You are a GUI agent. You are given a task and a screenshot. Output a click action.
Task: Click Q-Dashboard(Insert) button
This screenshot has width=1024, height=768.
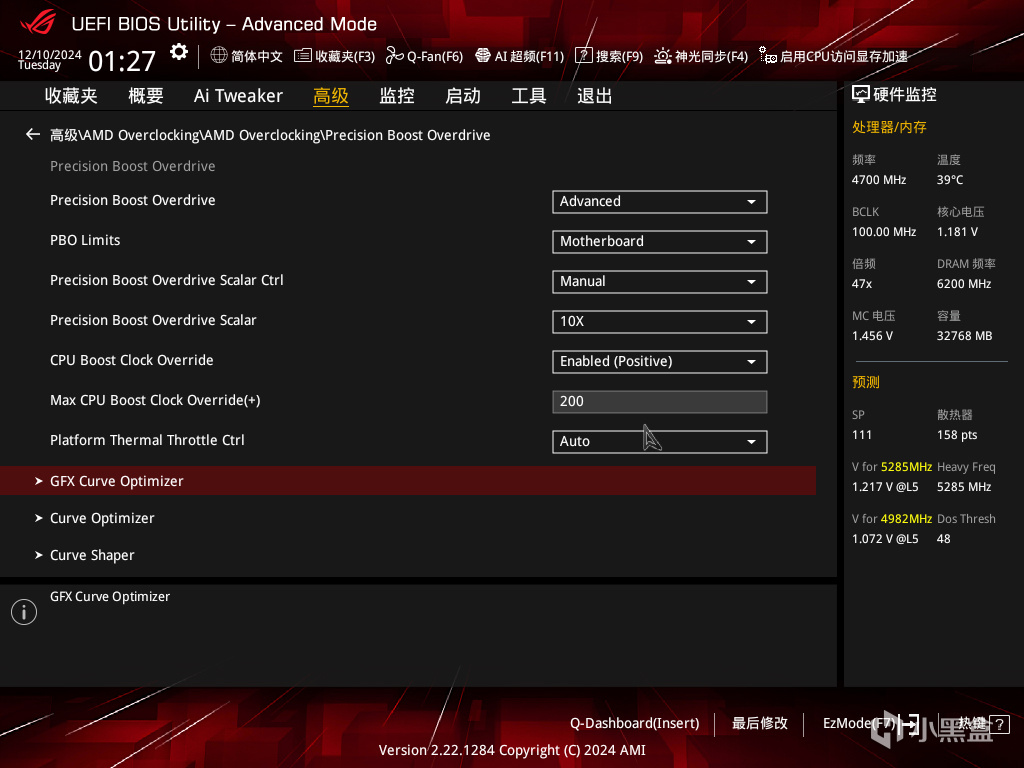click(x=635, y=724)
